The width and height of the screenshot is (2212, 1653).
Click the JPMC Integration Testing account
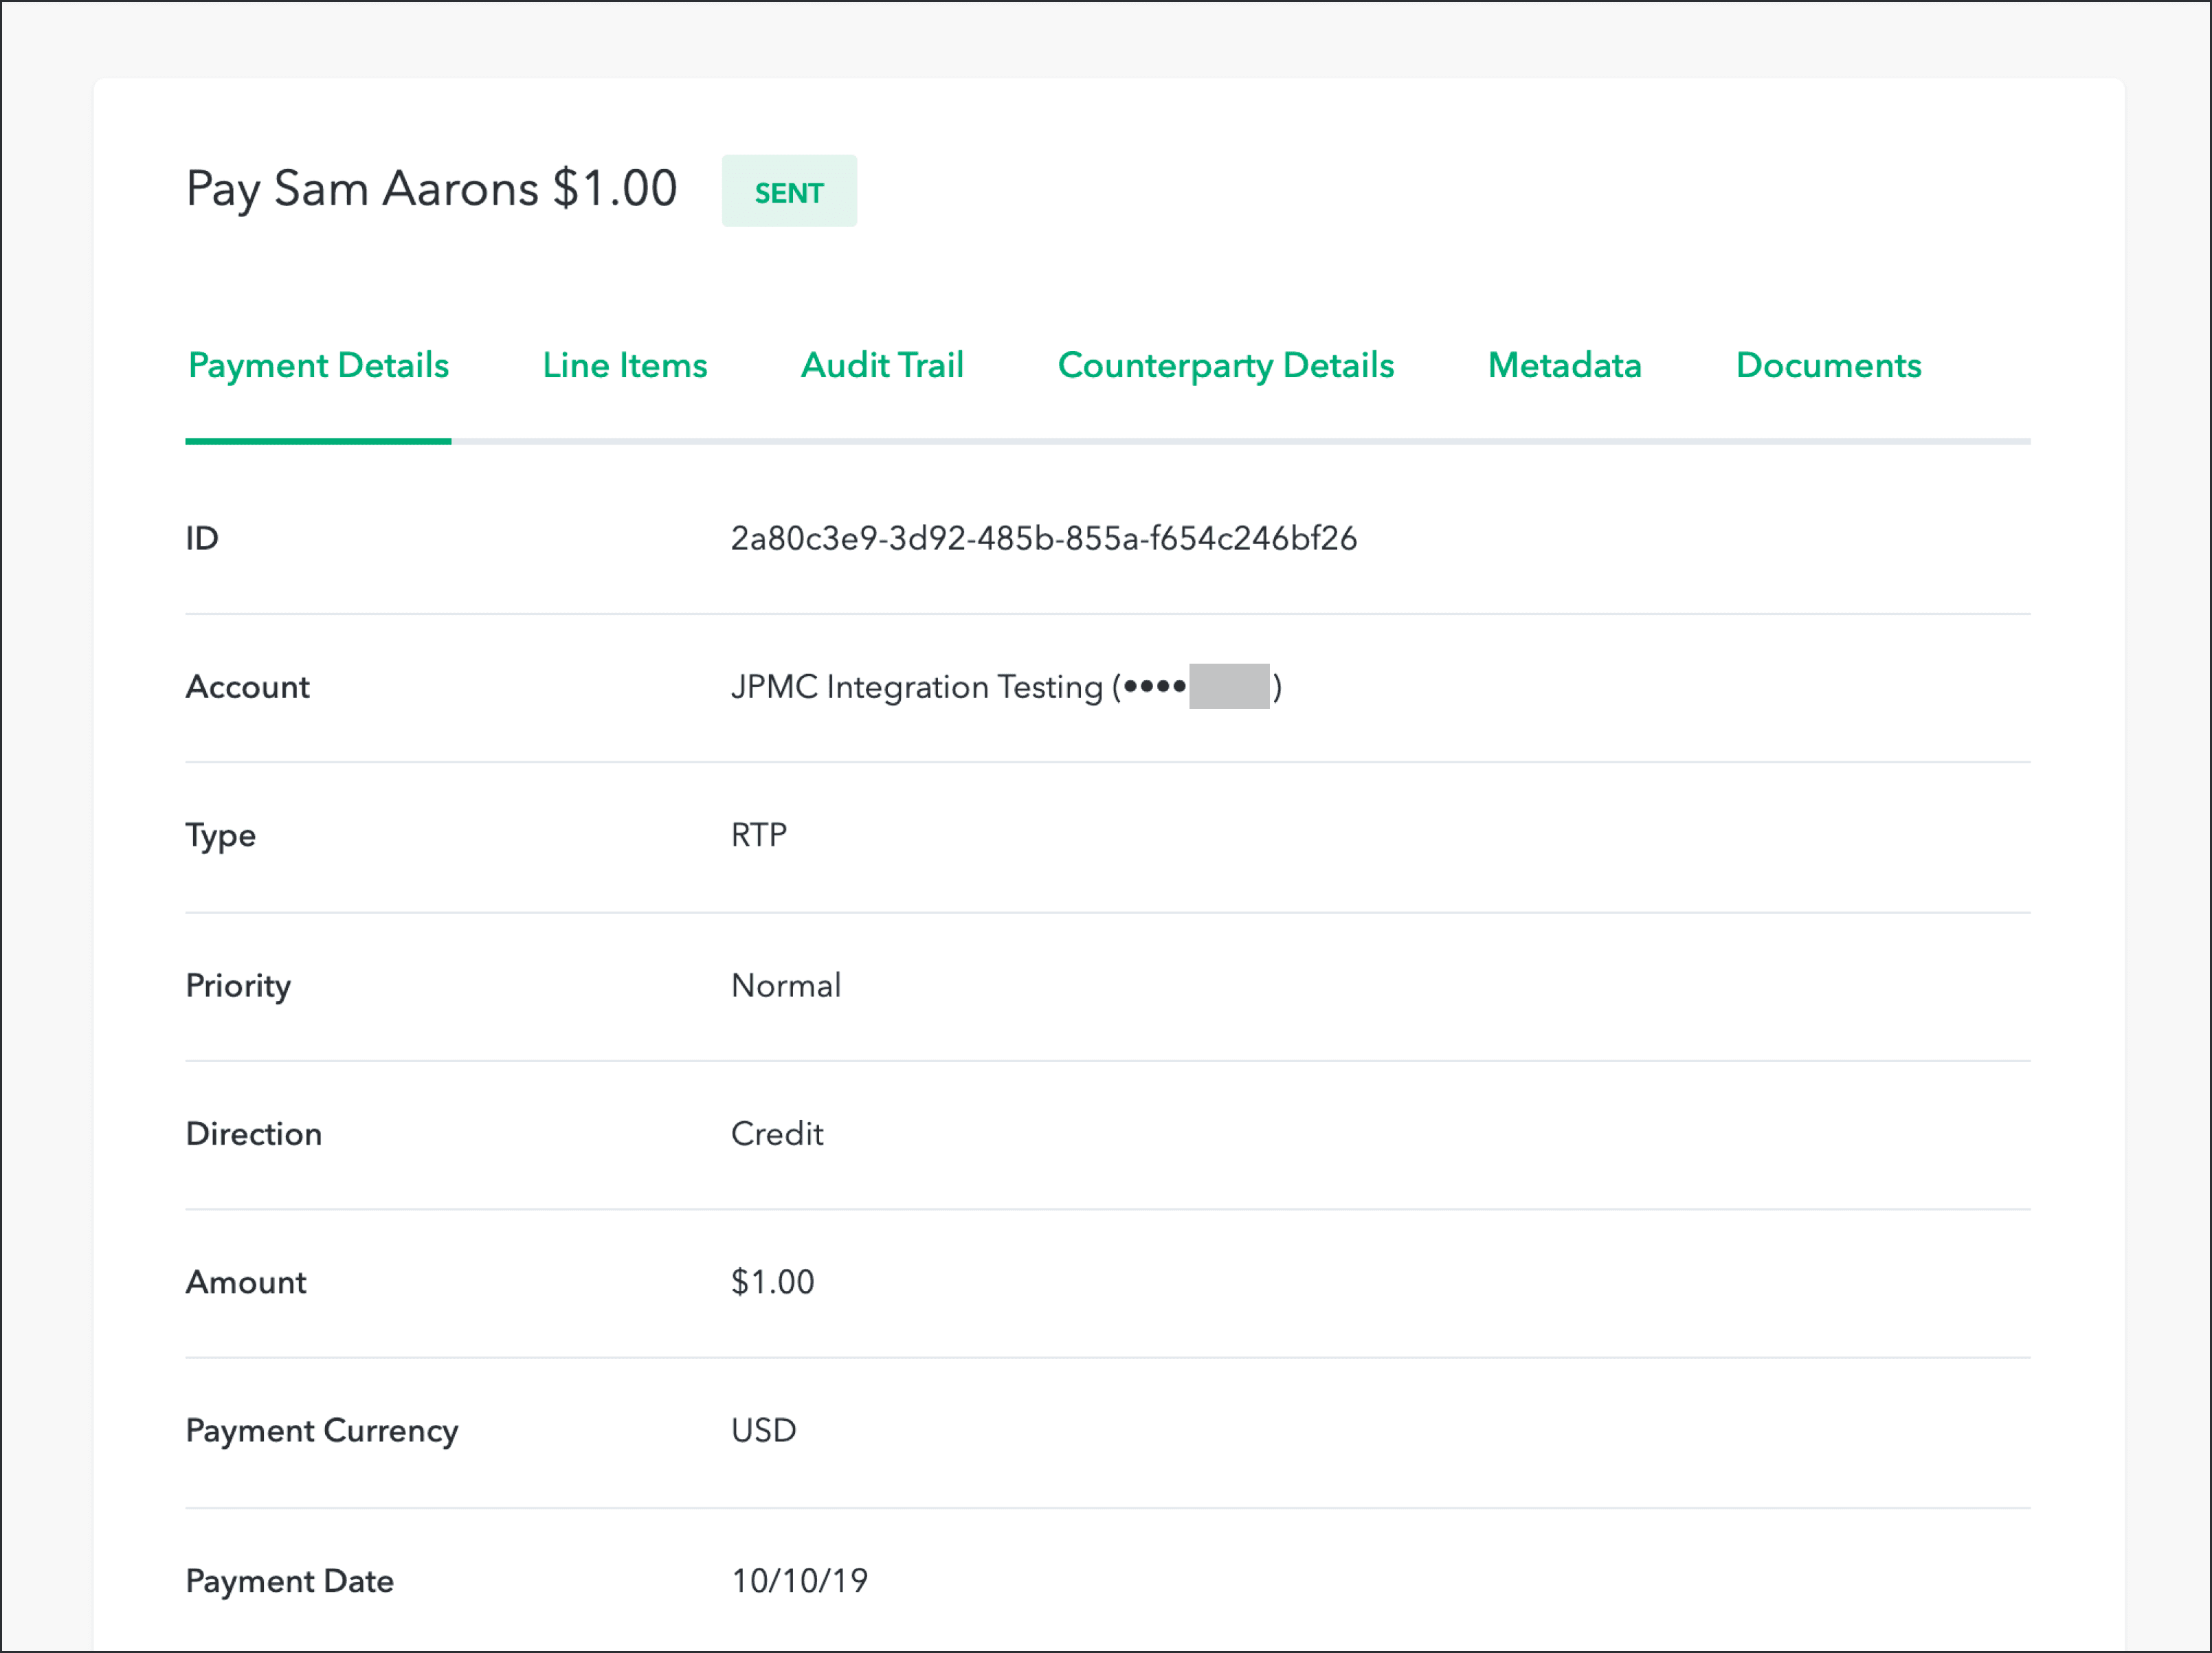(916, 688)
